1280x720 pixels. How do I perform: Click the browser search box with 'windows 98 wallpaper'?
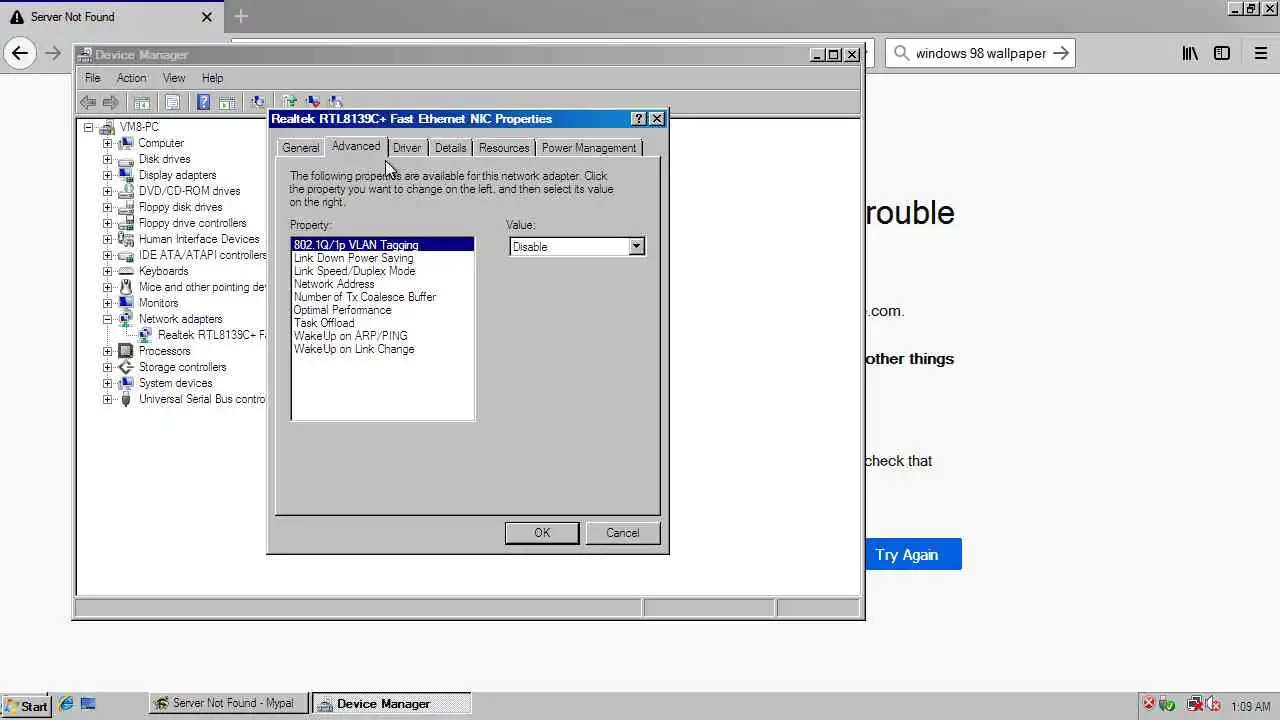point(980,53)
